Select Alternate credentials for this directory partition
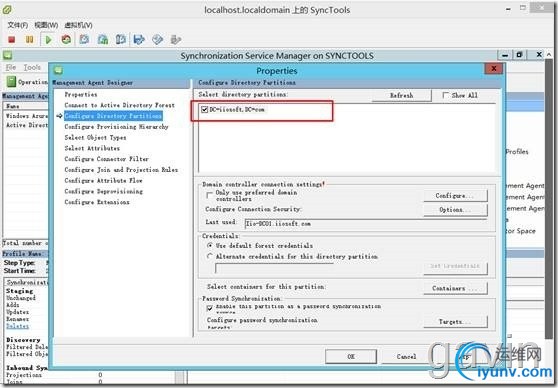 210,256
